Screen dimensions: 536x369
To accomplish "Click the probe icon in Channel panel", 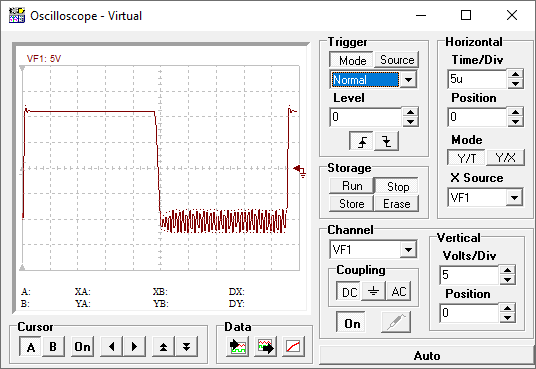I will pyautogui.click(x=396, y=322).
